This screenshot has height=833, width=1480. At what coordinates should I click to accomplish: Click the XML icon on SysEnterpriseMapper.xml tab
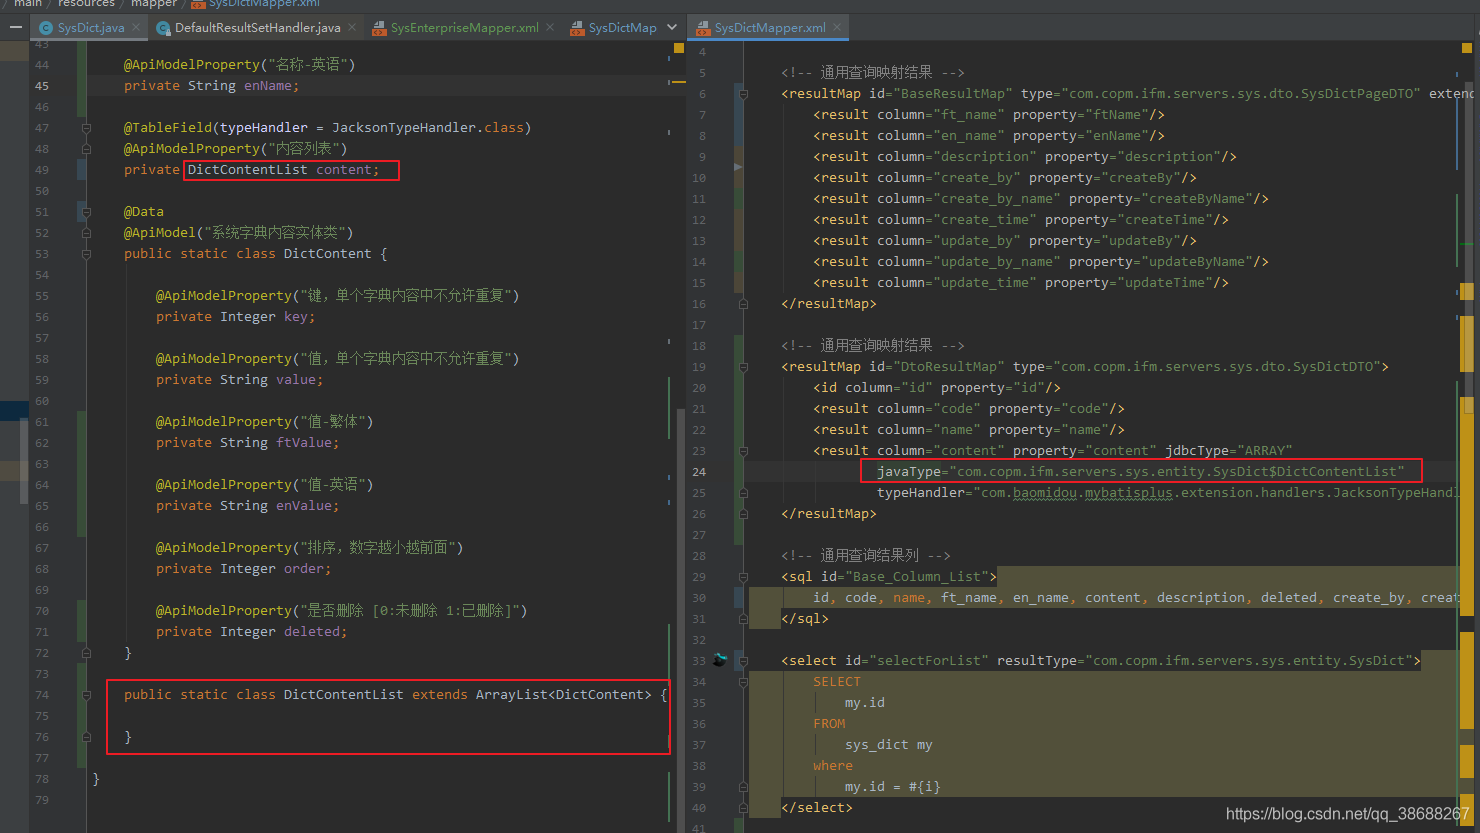(x=379, y=27)
